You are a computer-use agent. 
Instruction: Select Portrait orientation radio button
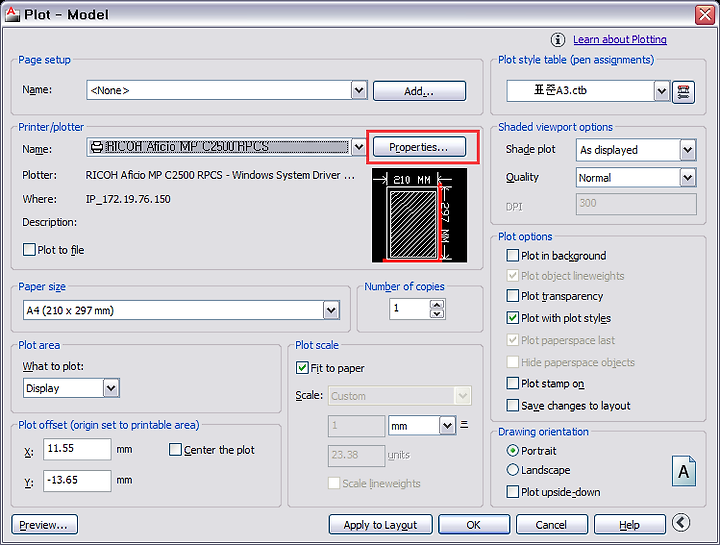tap(512, 450)
